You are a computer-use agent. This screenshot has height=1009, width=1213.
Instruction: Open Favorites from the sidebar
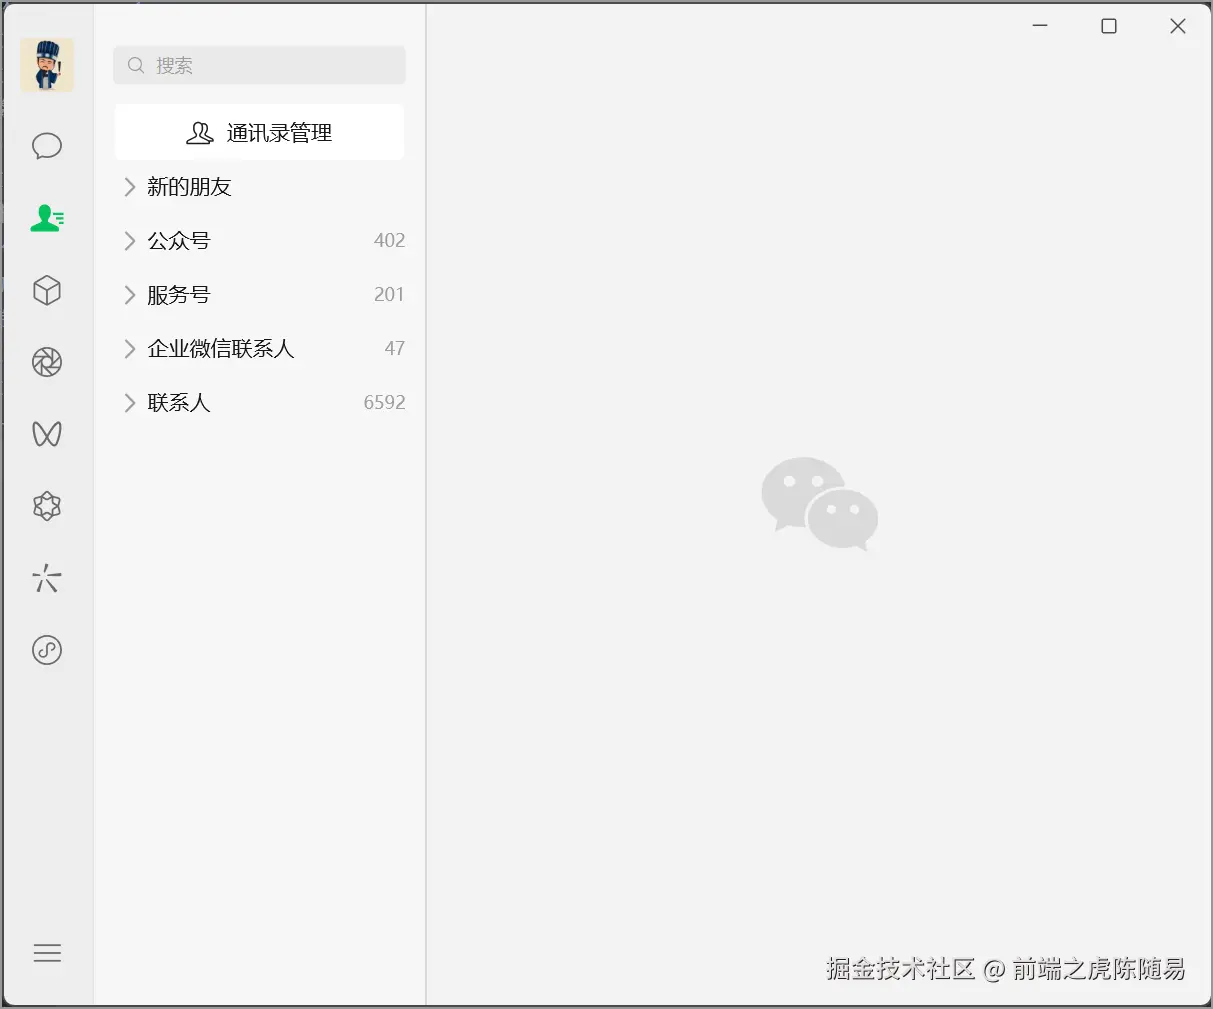pos(46,290)
